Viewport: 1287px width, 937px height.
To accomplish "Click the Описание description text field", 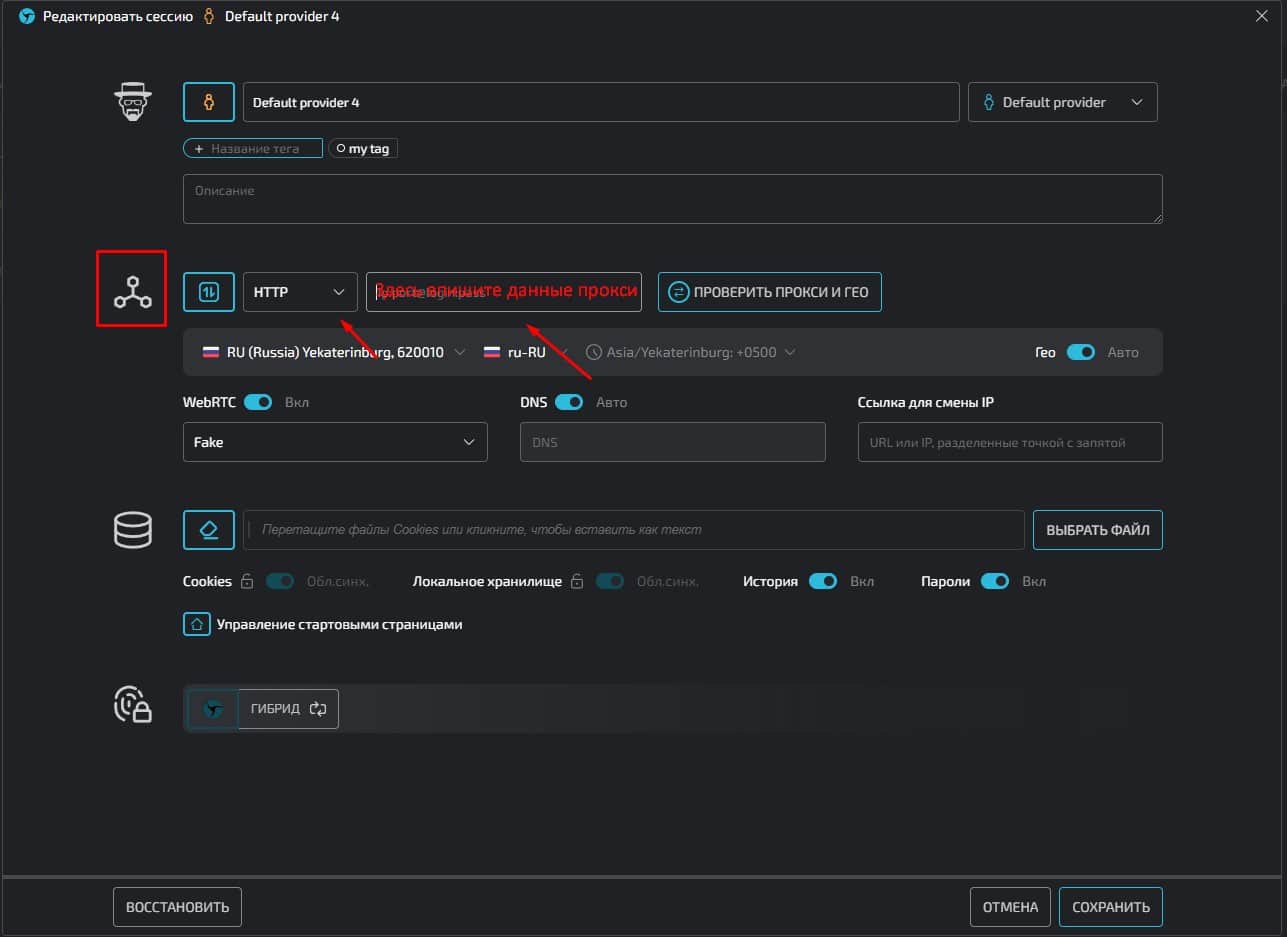I will pyautogui.click(x=672, y=199).
